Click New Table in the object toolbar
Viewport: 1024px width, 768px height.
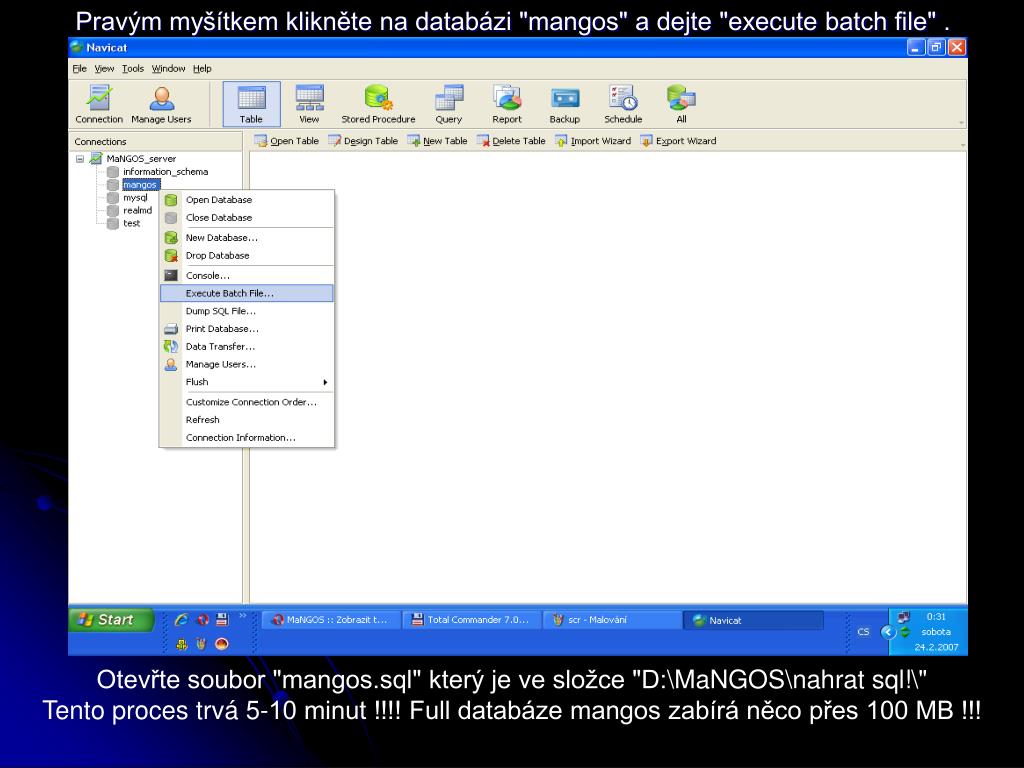tap(438, 141)
